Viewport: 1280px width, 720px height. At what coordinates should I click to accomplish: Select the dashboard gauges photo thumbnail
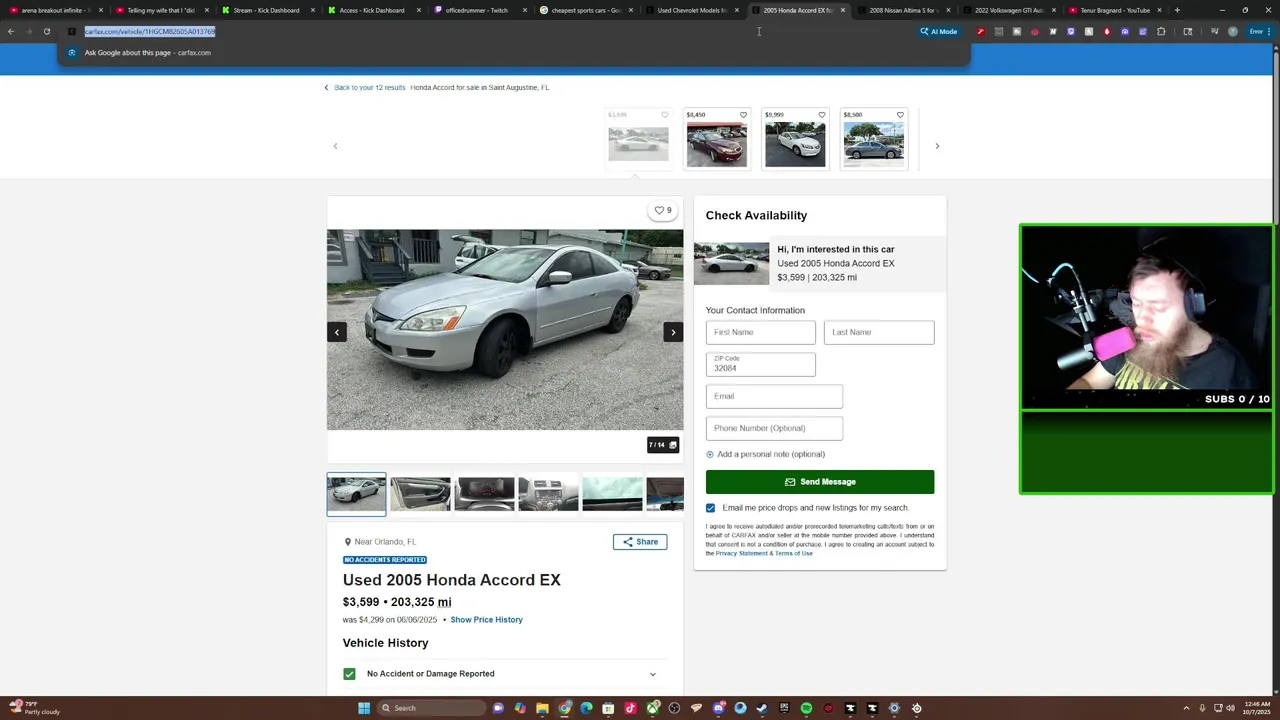[x=484, y=493]
